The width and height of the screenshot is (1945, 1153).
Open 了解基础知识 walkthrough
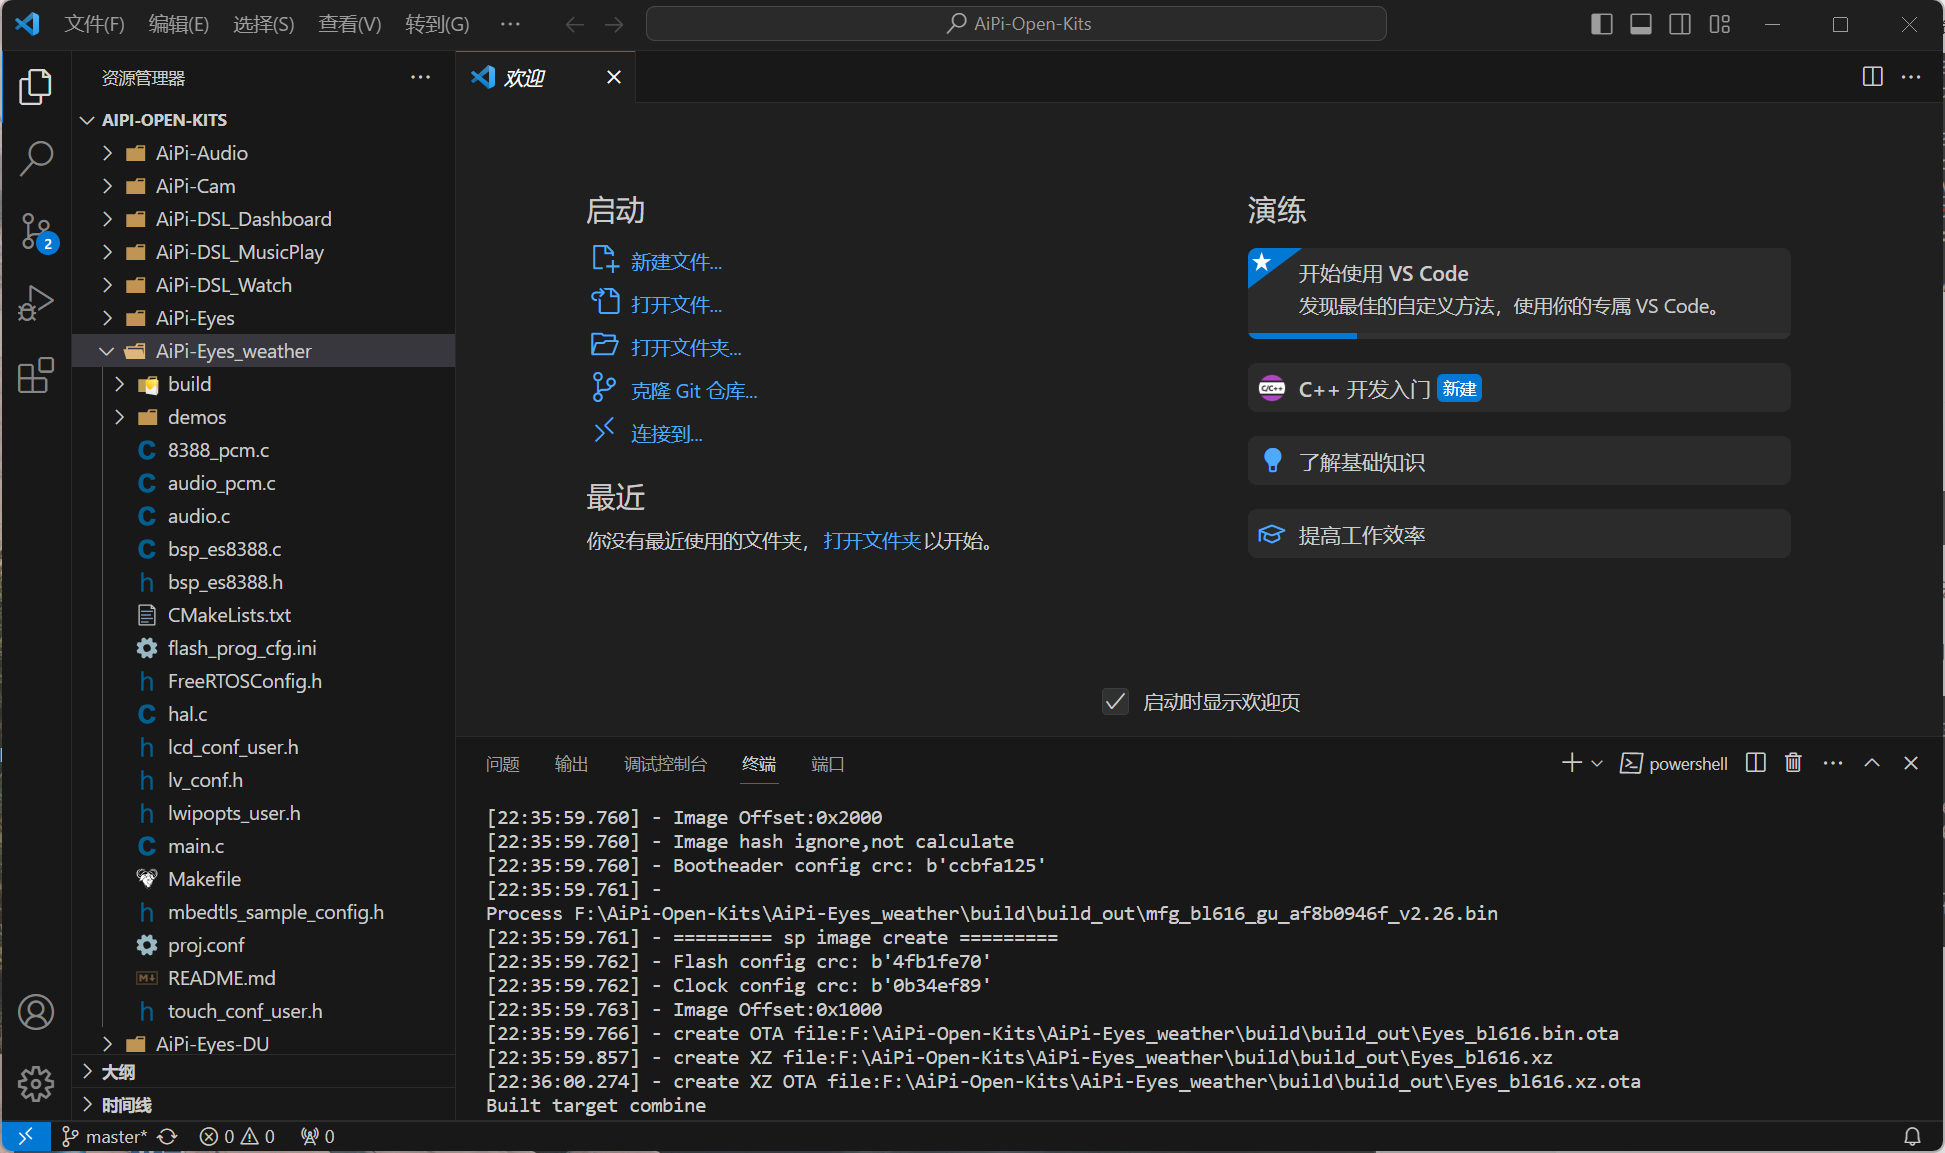click(1519, 461)
